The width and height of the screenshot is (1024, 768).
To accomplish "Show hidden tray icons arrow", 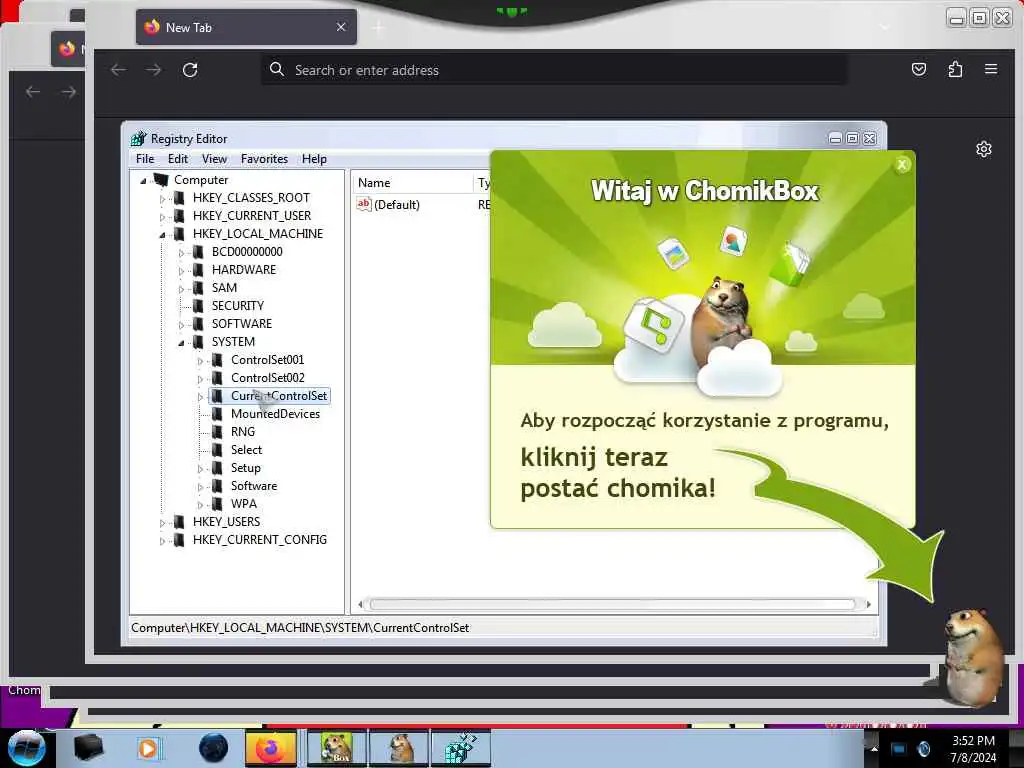I will (874, 749).
